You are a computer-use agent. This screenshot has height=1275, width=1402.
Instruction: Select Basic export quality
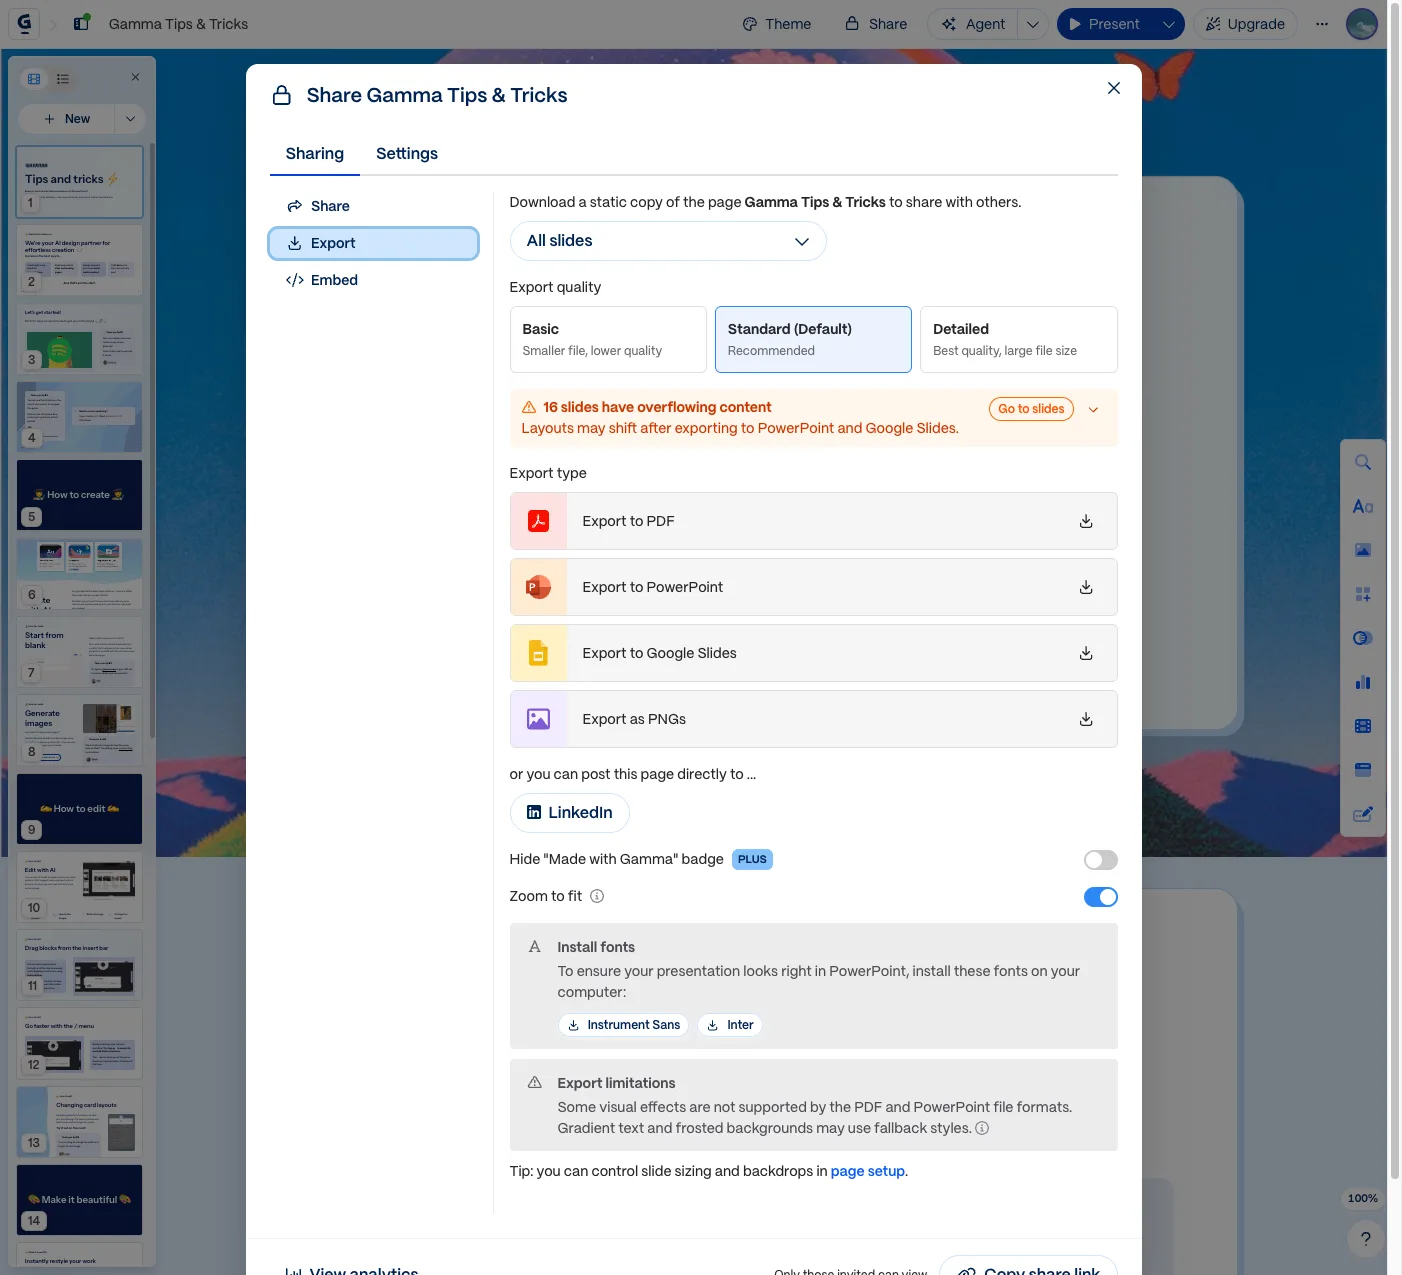click(608, 339)
